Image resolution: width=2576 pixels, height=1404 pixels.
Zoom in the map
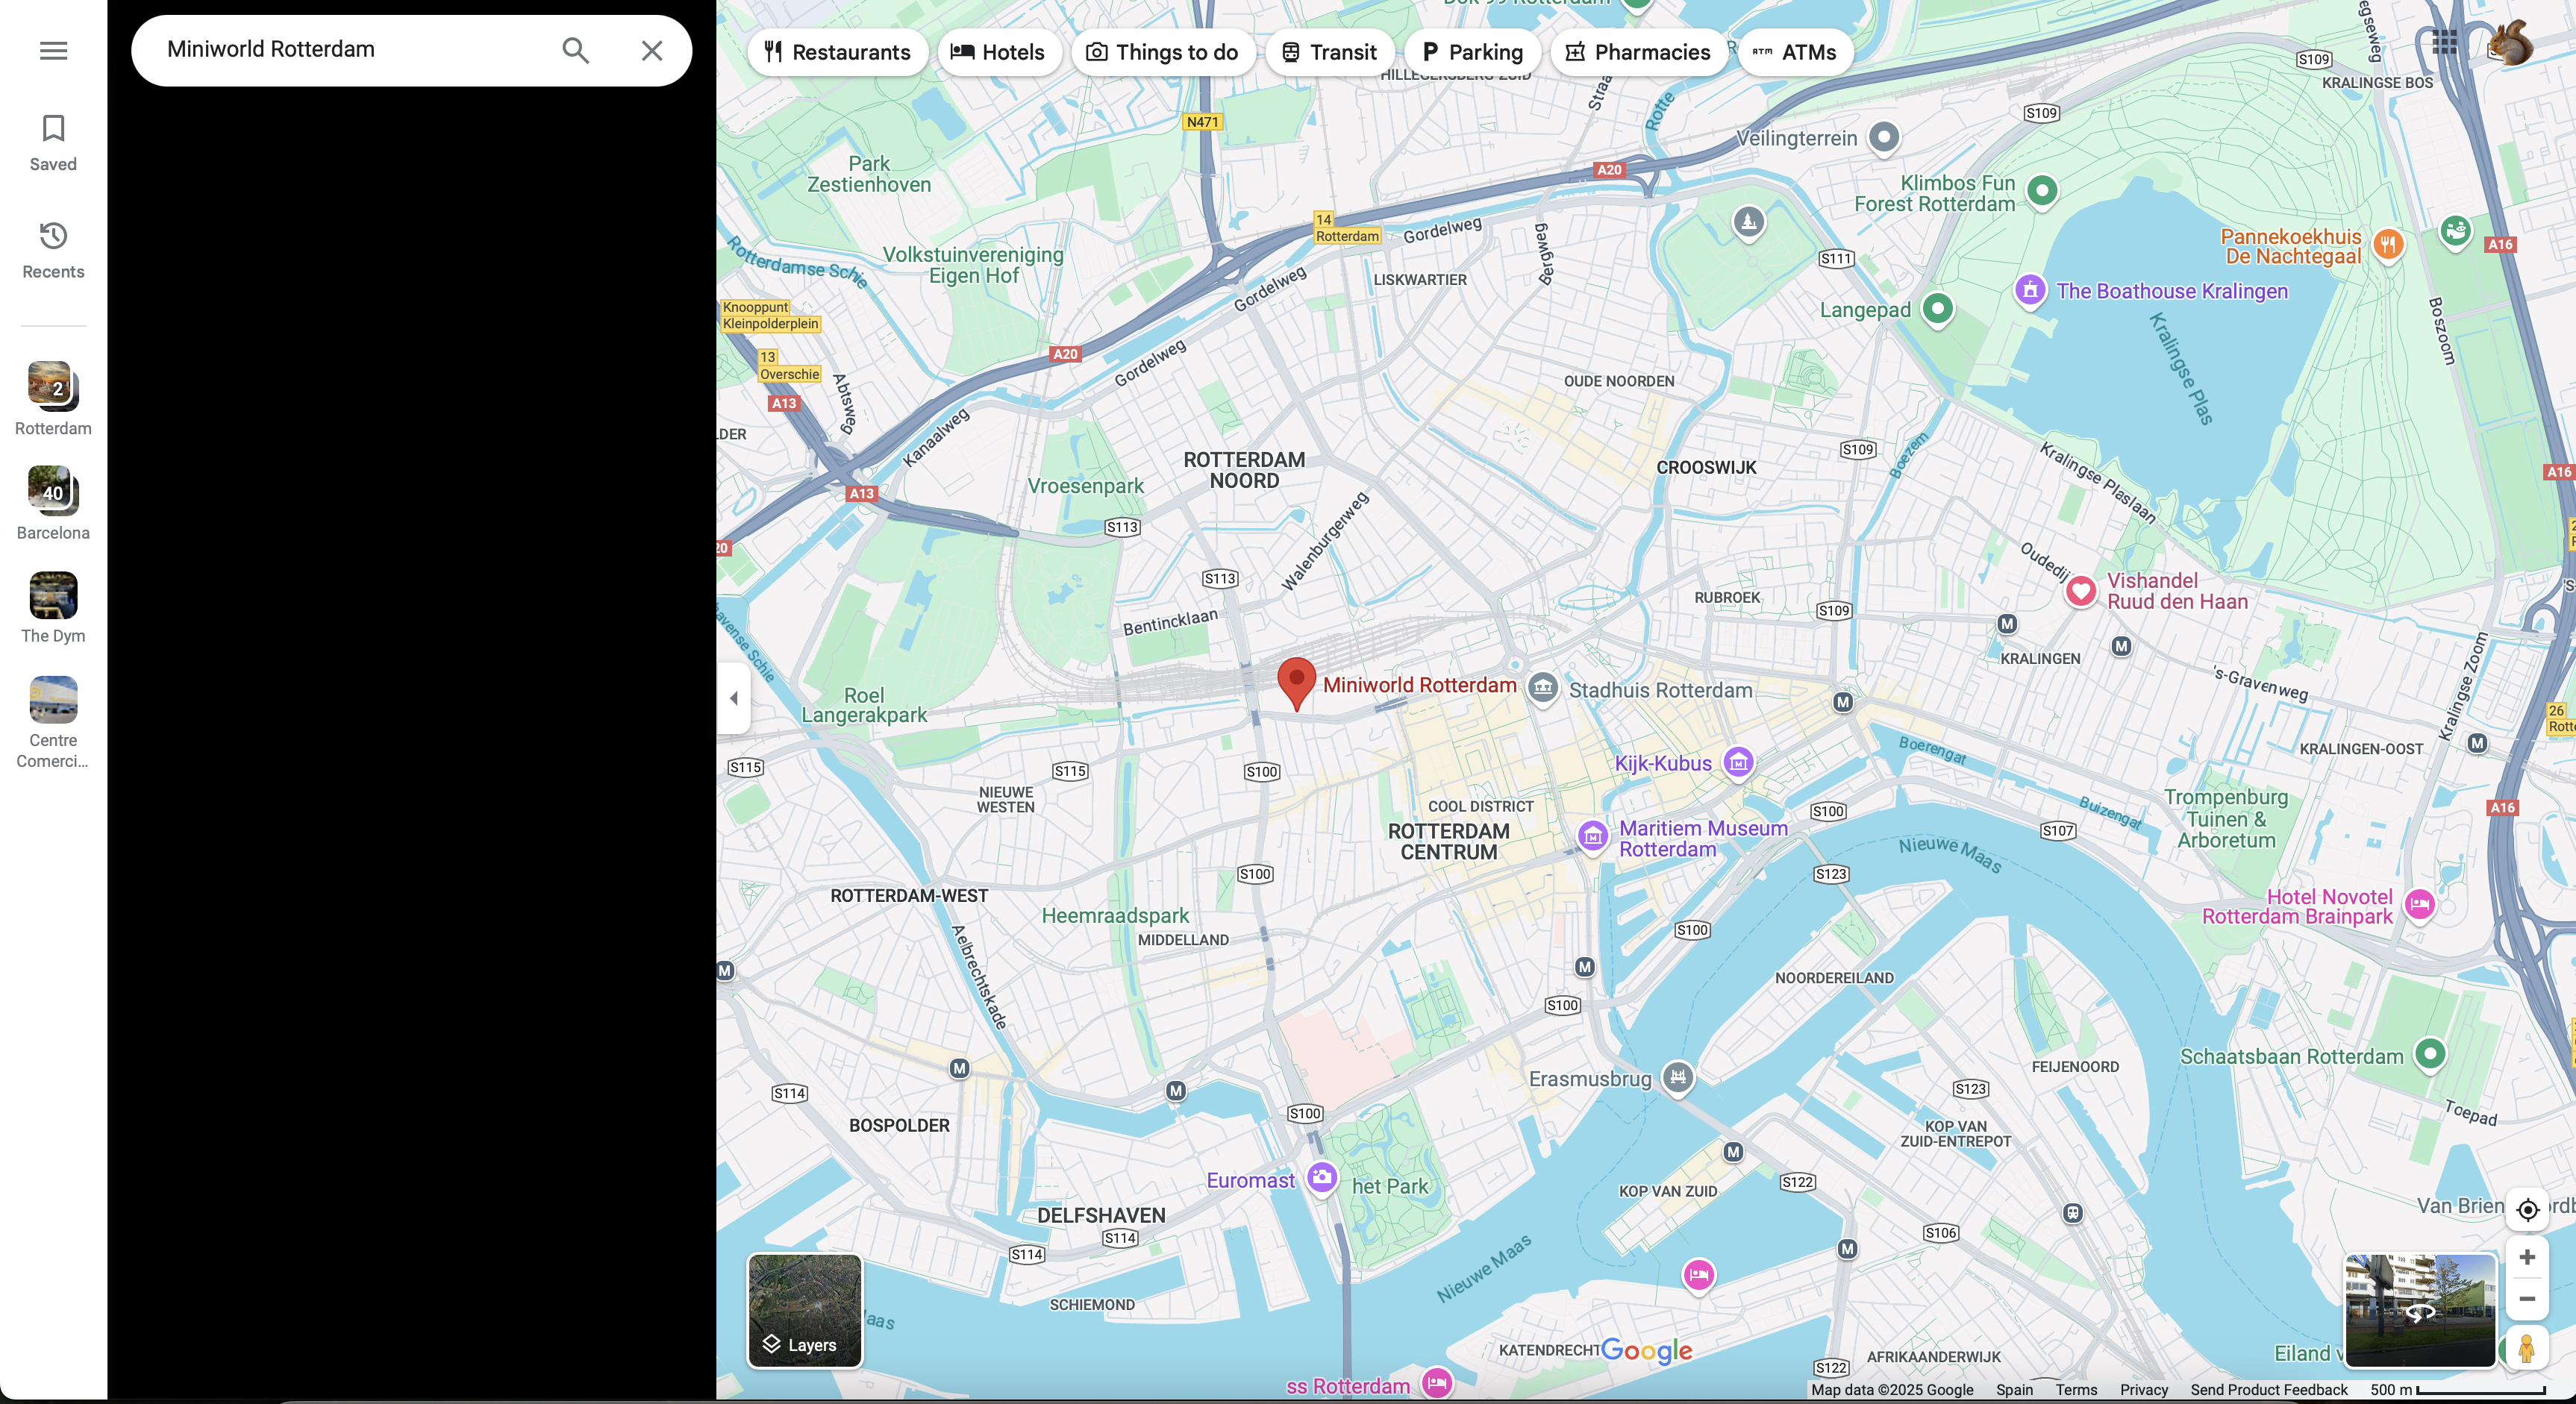(x=2527, y=1257)
